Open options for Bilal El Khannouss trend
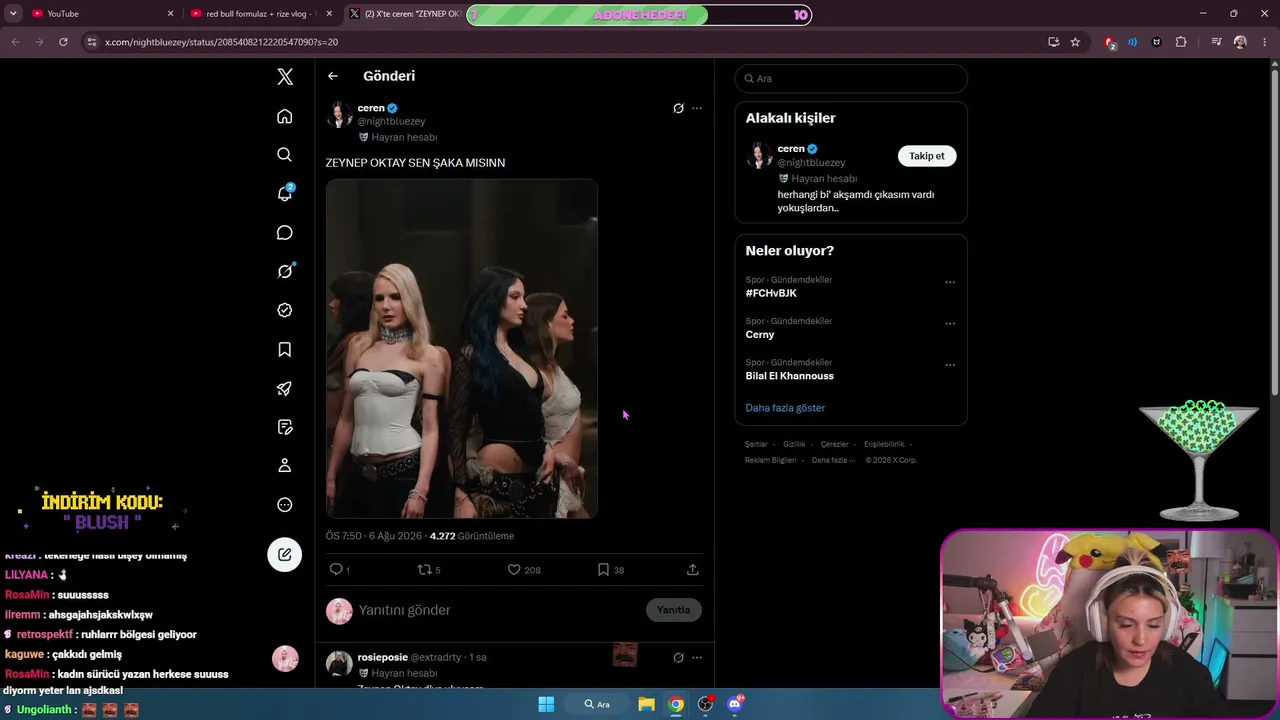The width and height of the screenshot is (1280, 720). (950, 364)
